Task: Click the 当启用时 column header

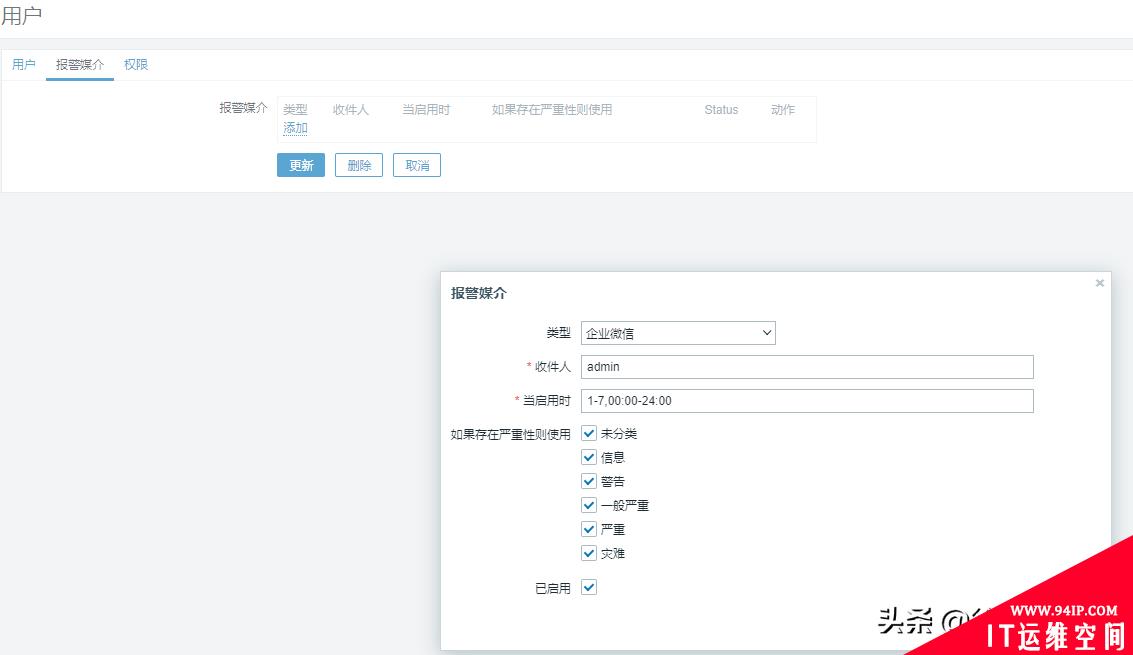Action: tap(426, 109)
